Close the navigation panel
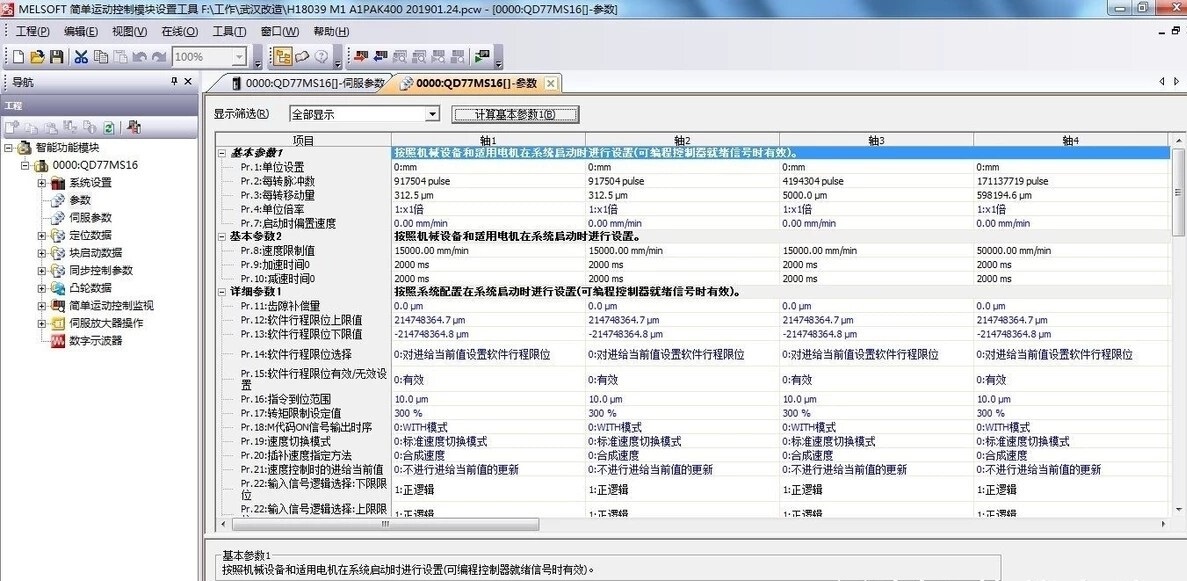The image size is (1187, 581). (x=188, y=81)
